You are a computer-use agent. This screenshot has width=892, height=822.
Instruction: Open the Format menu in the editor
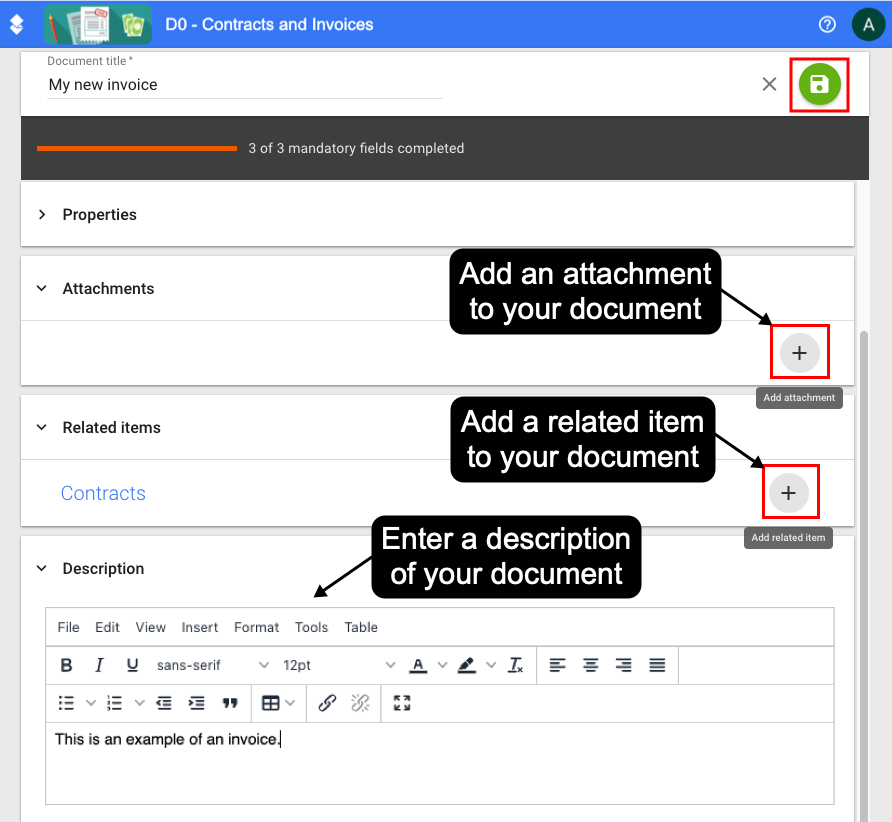point(256,627)
